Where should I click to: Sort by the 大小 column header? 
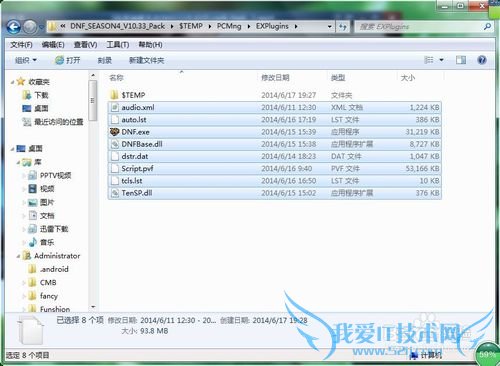click(x=407, y=78)
